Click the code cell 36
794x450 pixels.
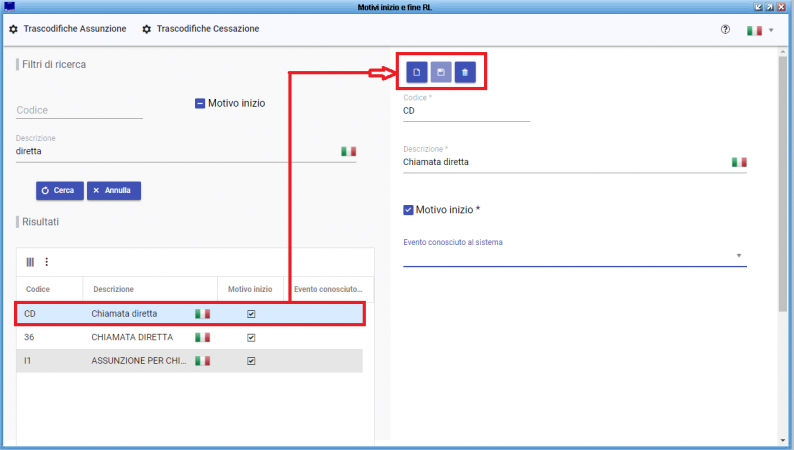click(29, 337)
